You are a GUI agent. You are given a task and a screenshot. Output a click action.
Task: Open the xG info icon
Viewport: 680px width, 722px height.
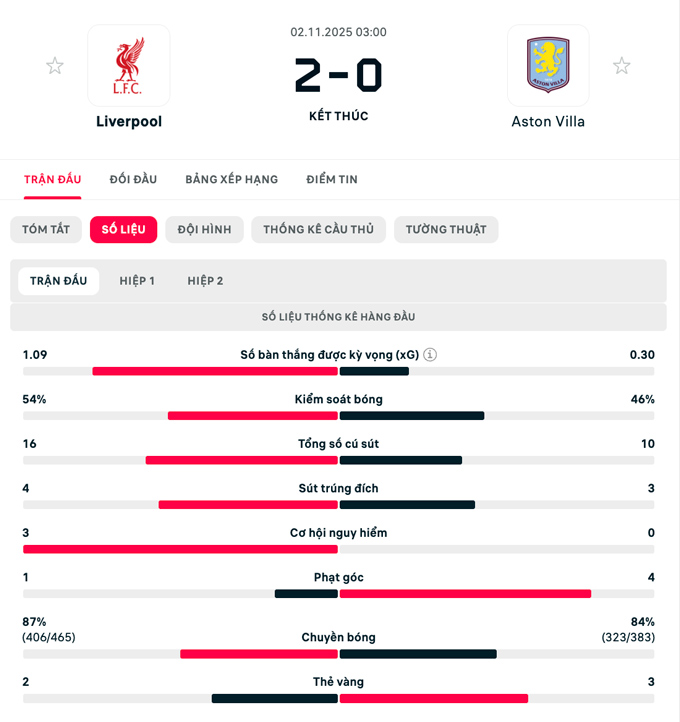[430, 355]
